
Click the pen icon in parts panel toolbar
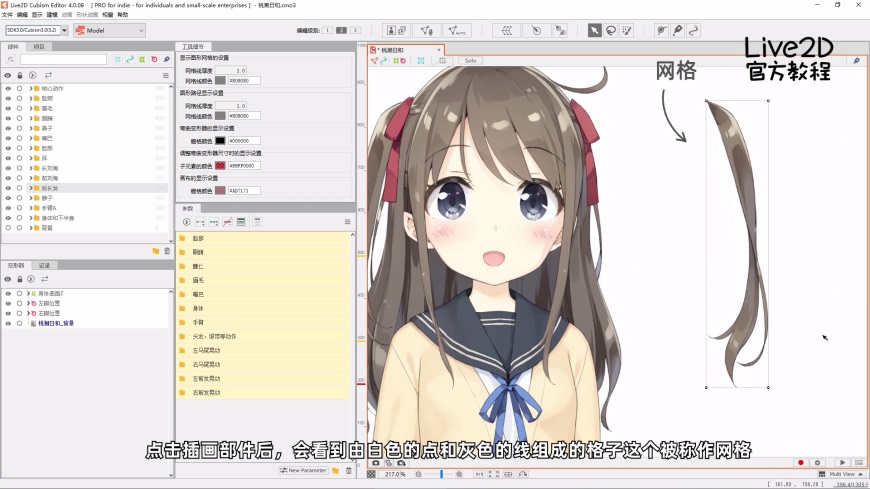pos(166,59)
